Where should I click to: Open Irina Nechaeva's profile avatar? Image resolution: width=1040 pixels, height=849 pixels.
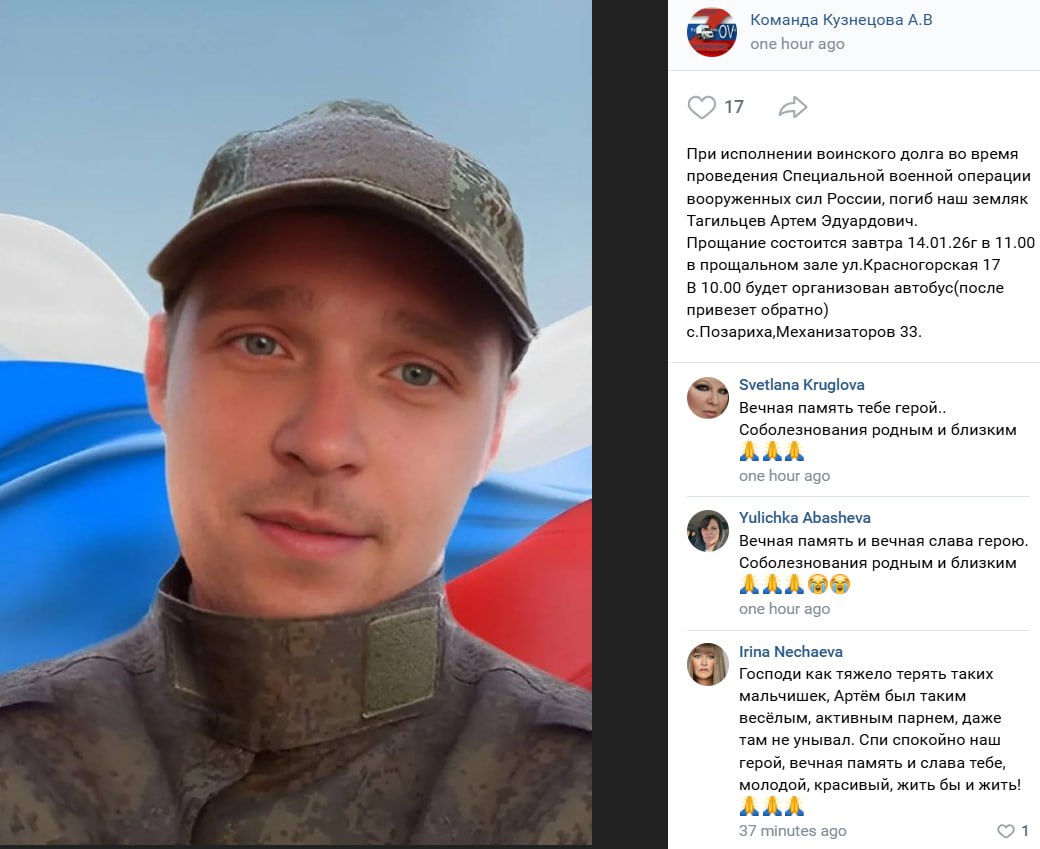point(708,664)
